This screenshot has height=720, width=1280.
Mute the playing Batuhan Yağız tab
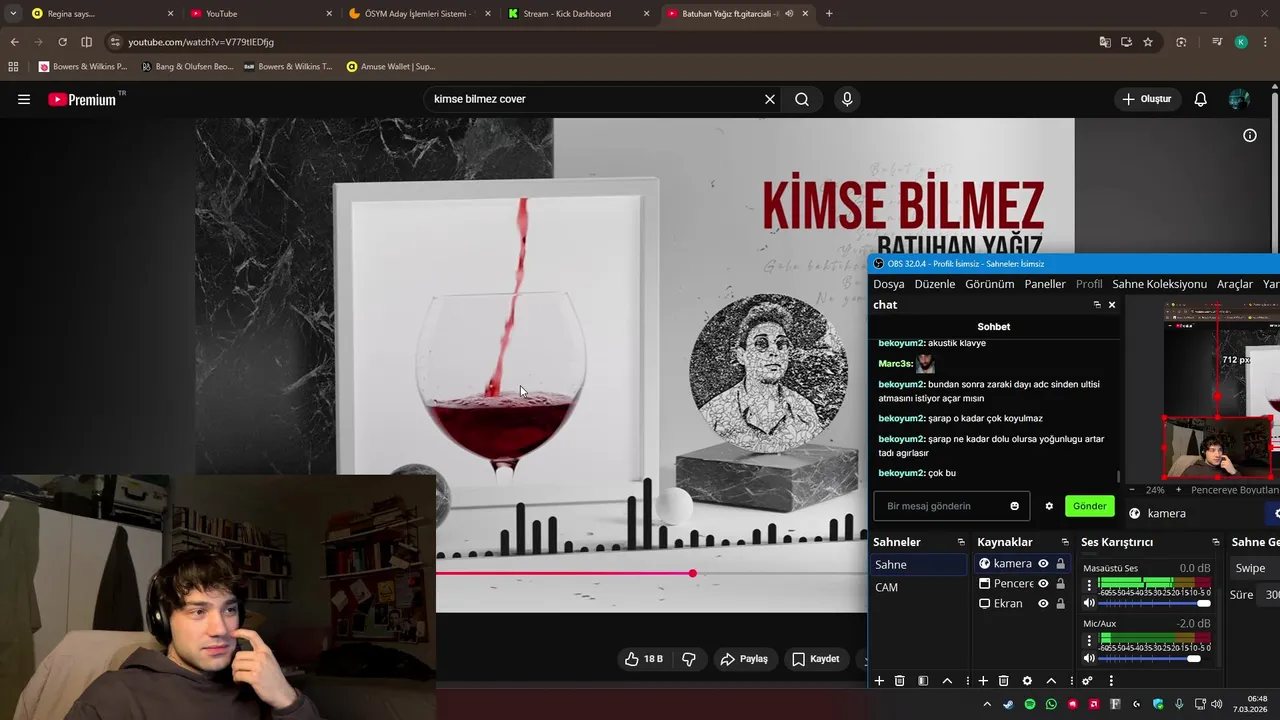(789, 14)
